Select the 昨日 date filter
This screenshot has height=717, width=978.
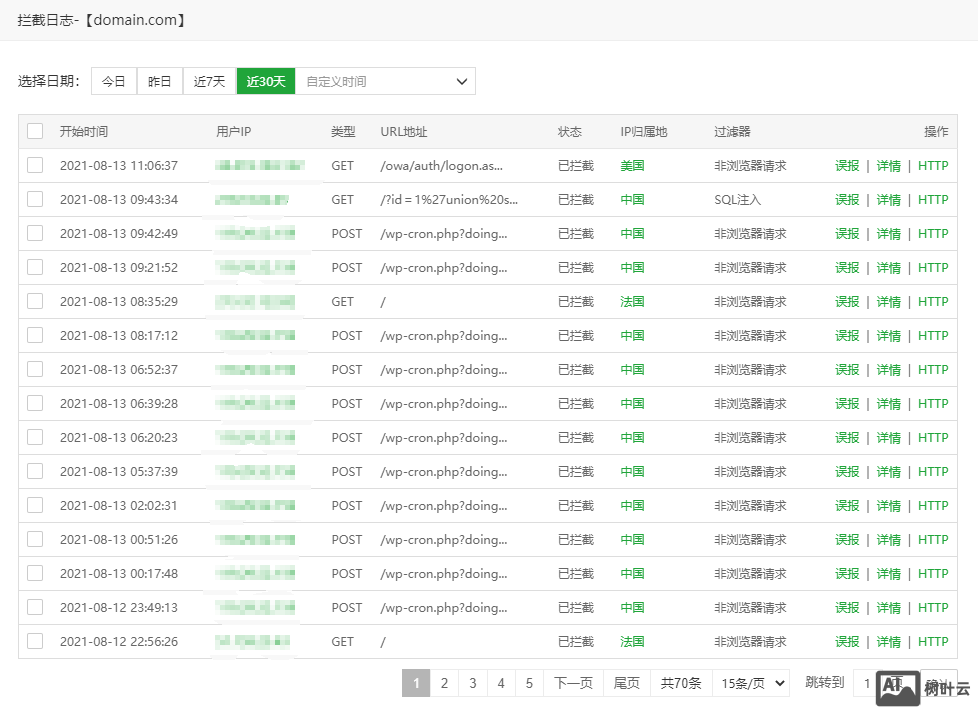point(159,81)
